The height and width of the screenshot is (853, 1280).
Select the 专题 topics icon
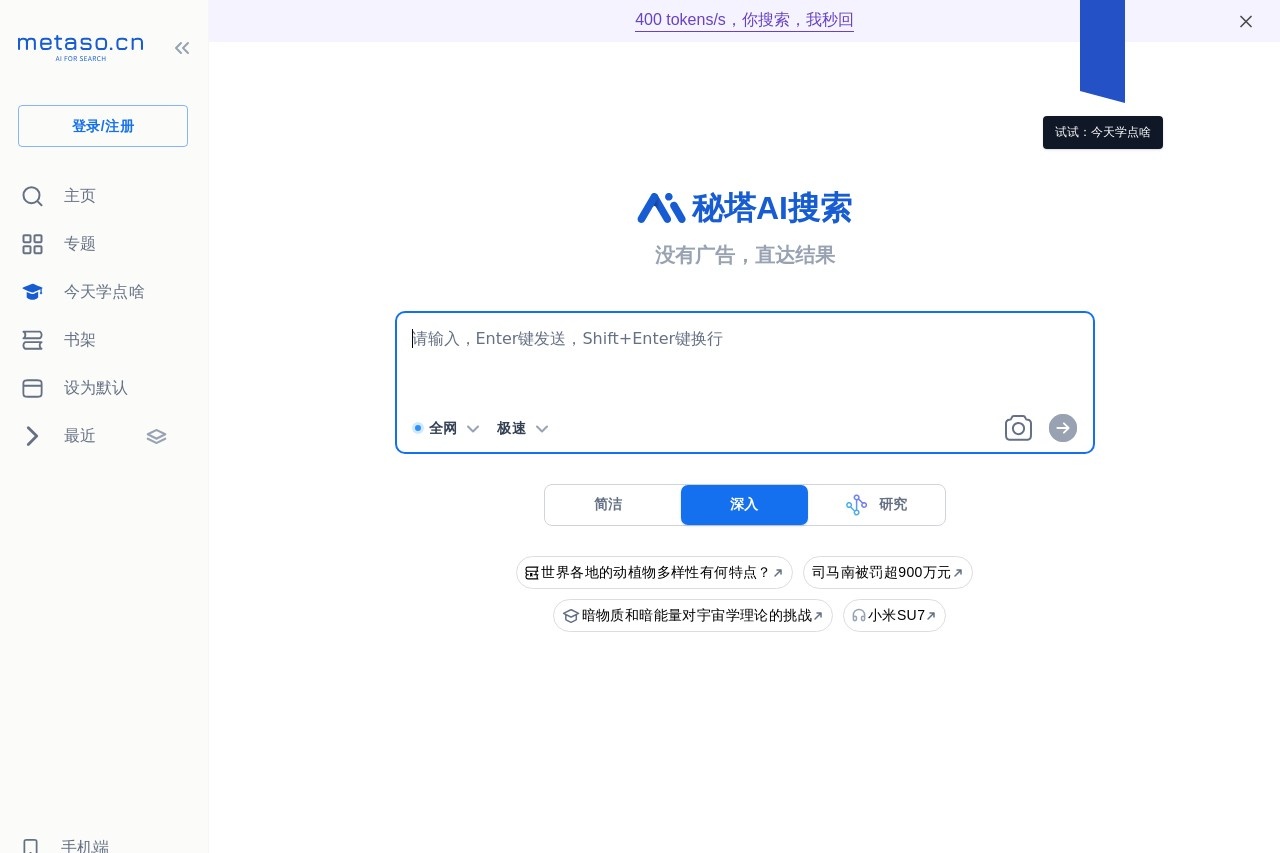point(32,244)
